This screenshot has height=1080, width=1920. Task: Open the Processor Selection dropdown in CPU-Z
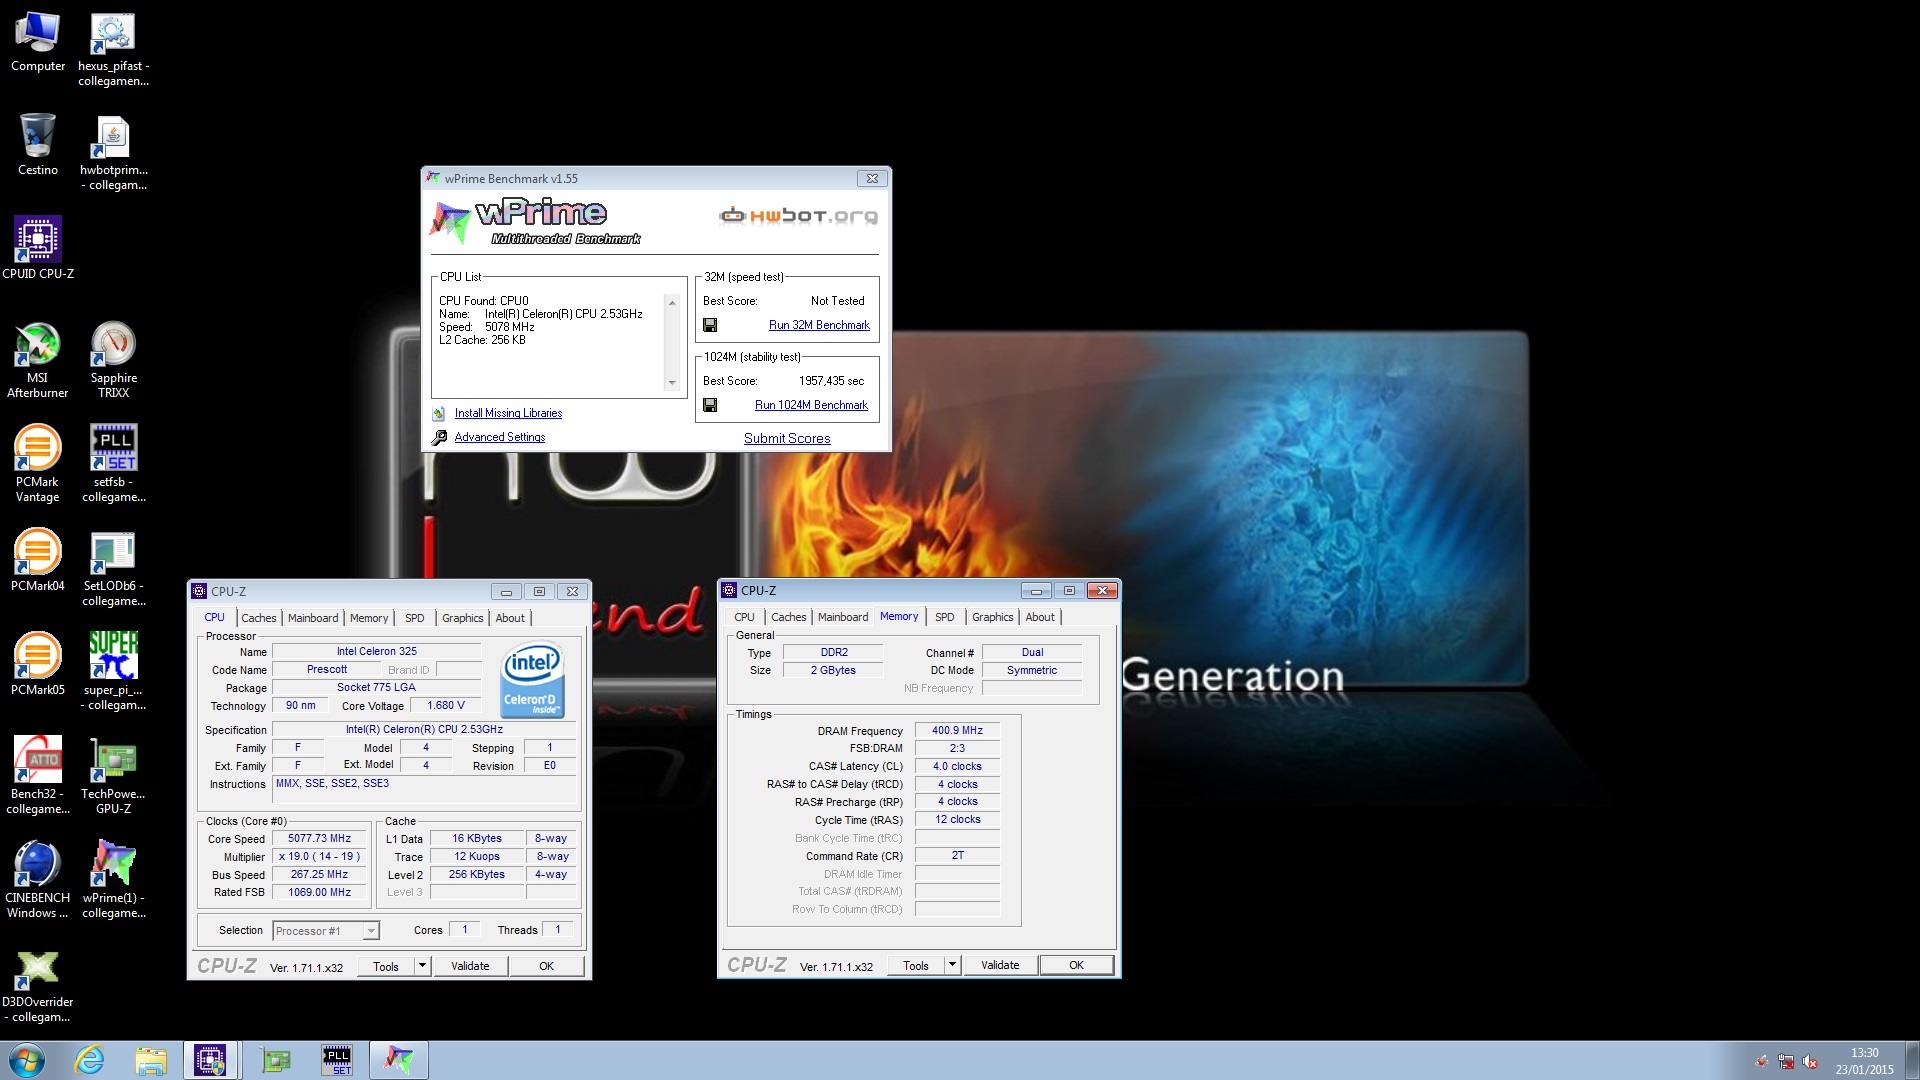[326, 931]
